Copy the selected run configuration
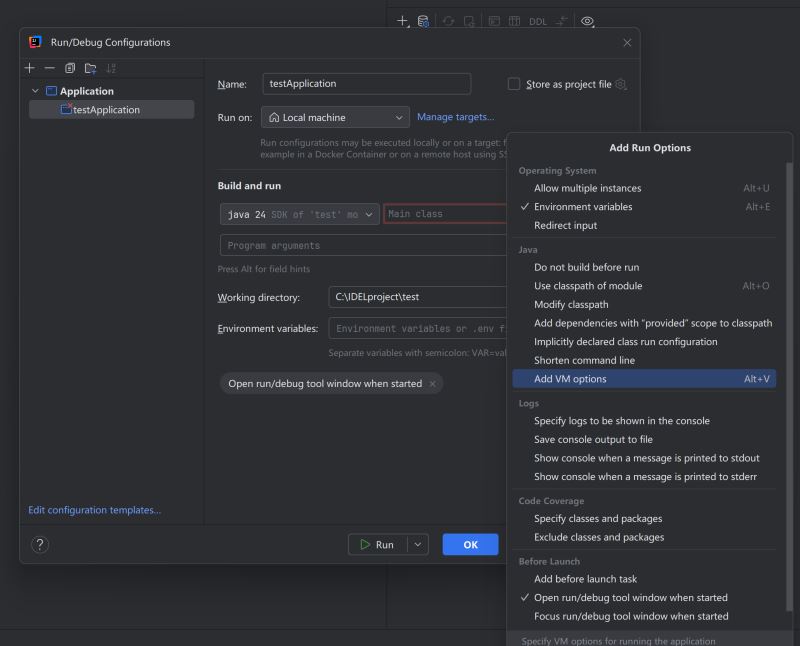 pyautogui.click(x=70, y=68)
